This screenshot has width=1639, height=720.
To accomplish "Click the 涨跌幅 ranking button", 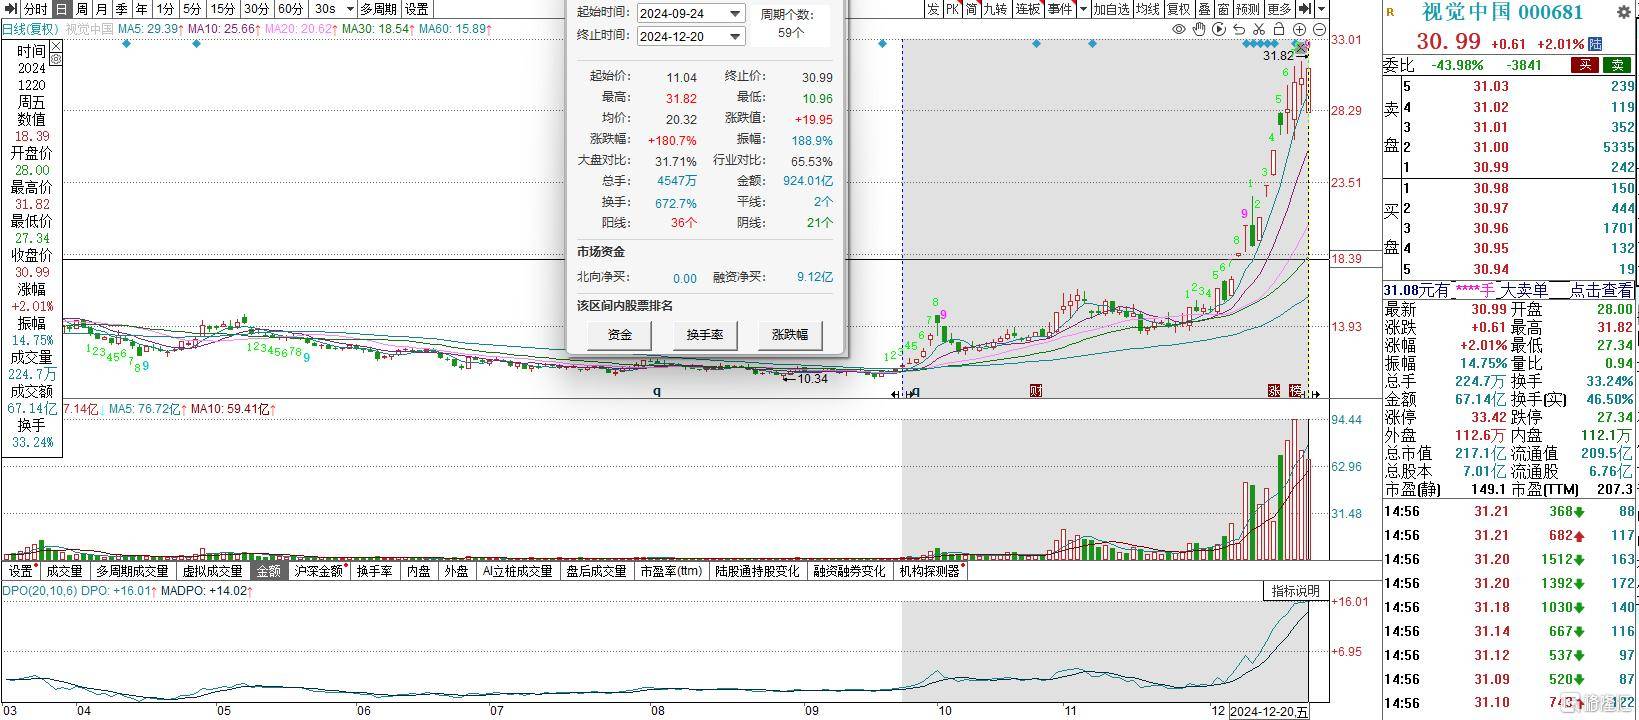I will click(x=789, y=334).
